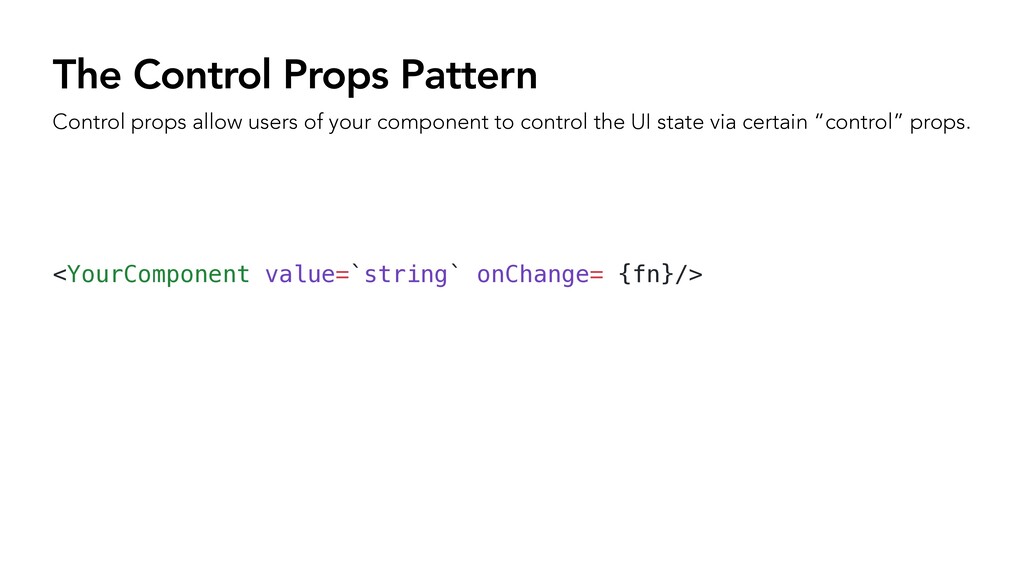Click the 'string' literal in the code
The height and width of the screenshot is (576, 1024).
tap(406, 274)
